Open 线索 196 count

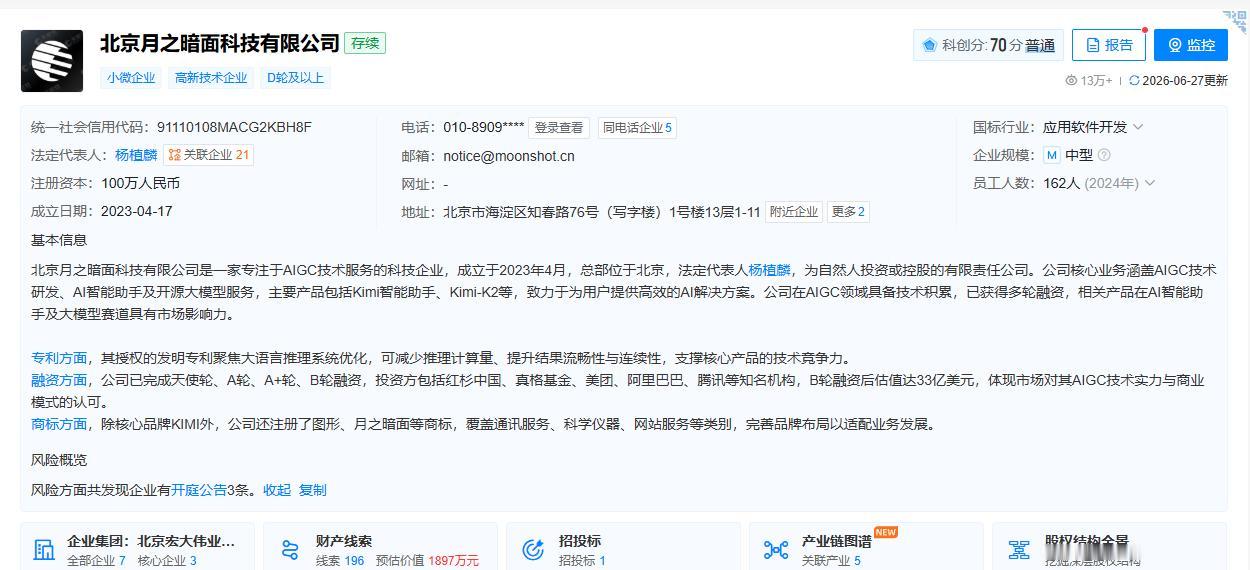pos(340,560)
